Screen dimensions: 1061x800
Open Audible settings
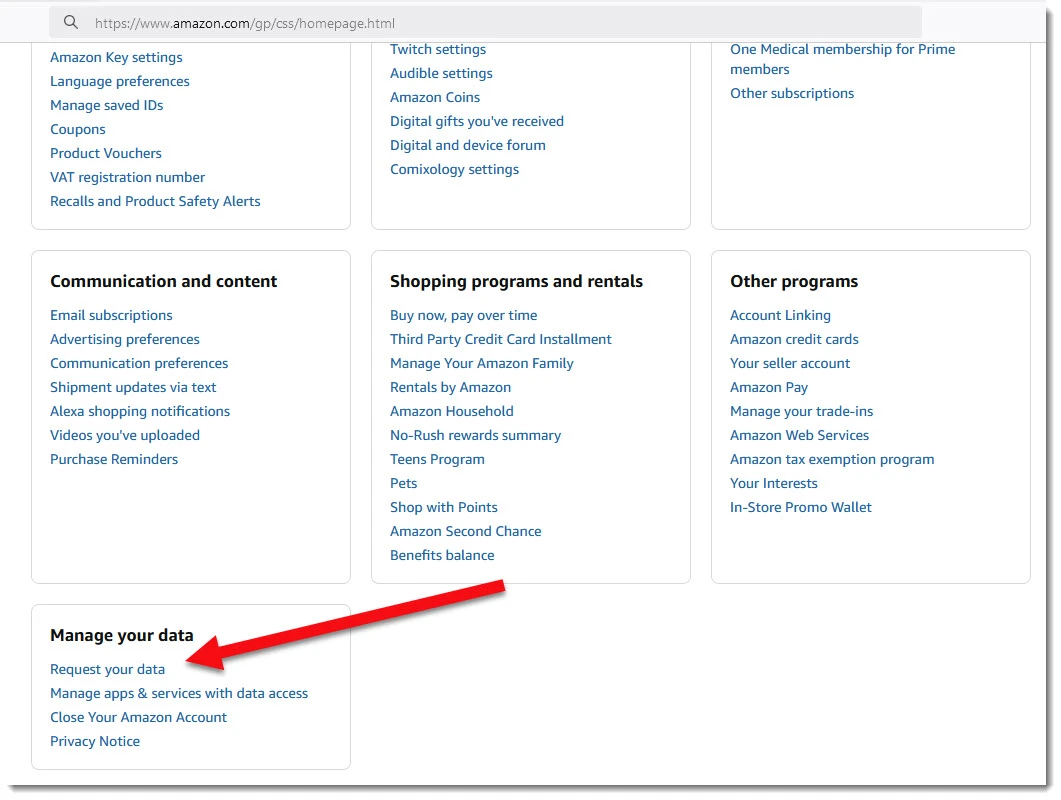441,74
